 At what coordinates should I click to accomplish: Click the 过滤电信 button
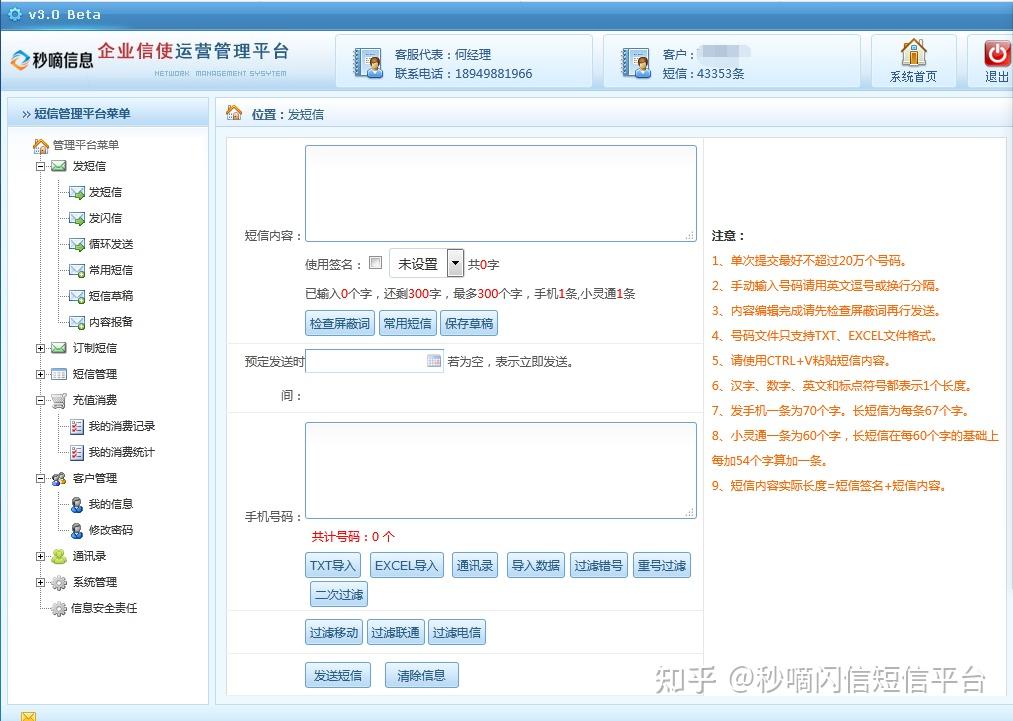point(457,632)
